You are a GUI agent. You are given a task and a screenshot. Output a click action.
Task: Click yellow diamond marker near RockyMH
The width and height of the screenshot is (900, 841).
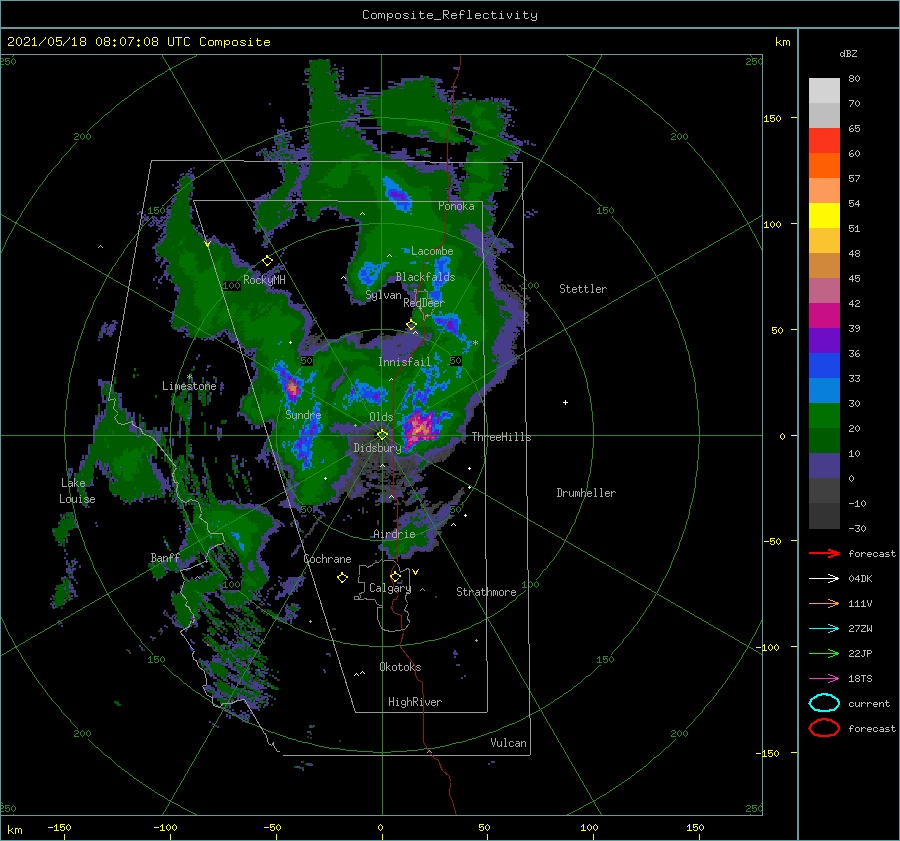[x=267, y=261]
